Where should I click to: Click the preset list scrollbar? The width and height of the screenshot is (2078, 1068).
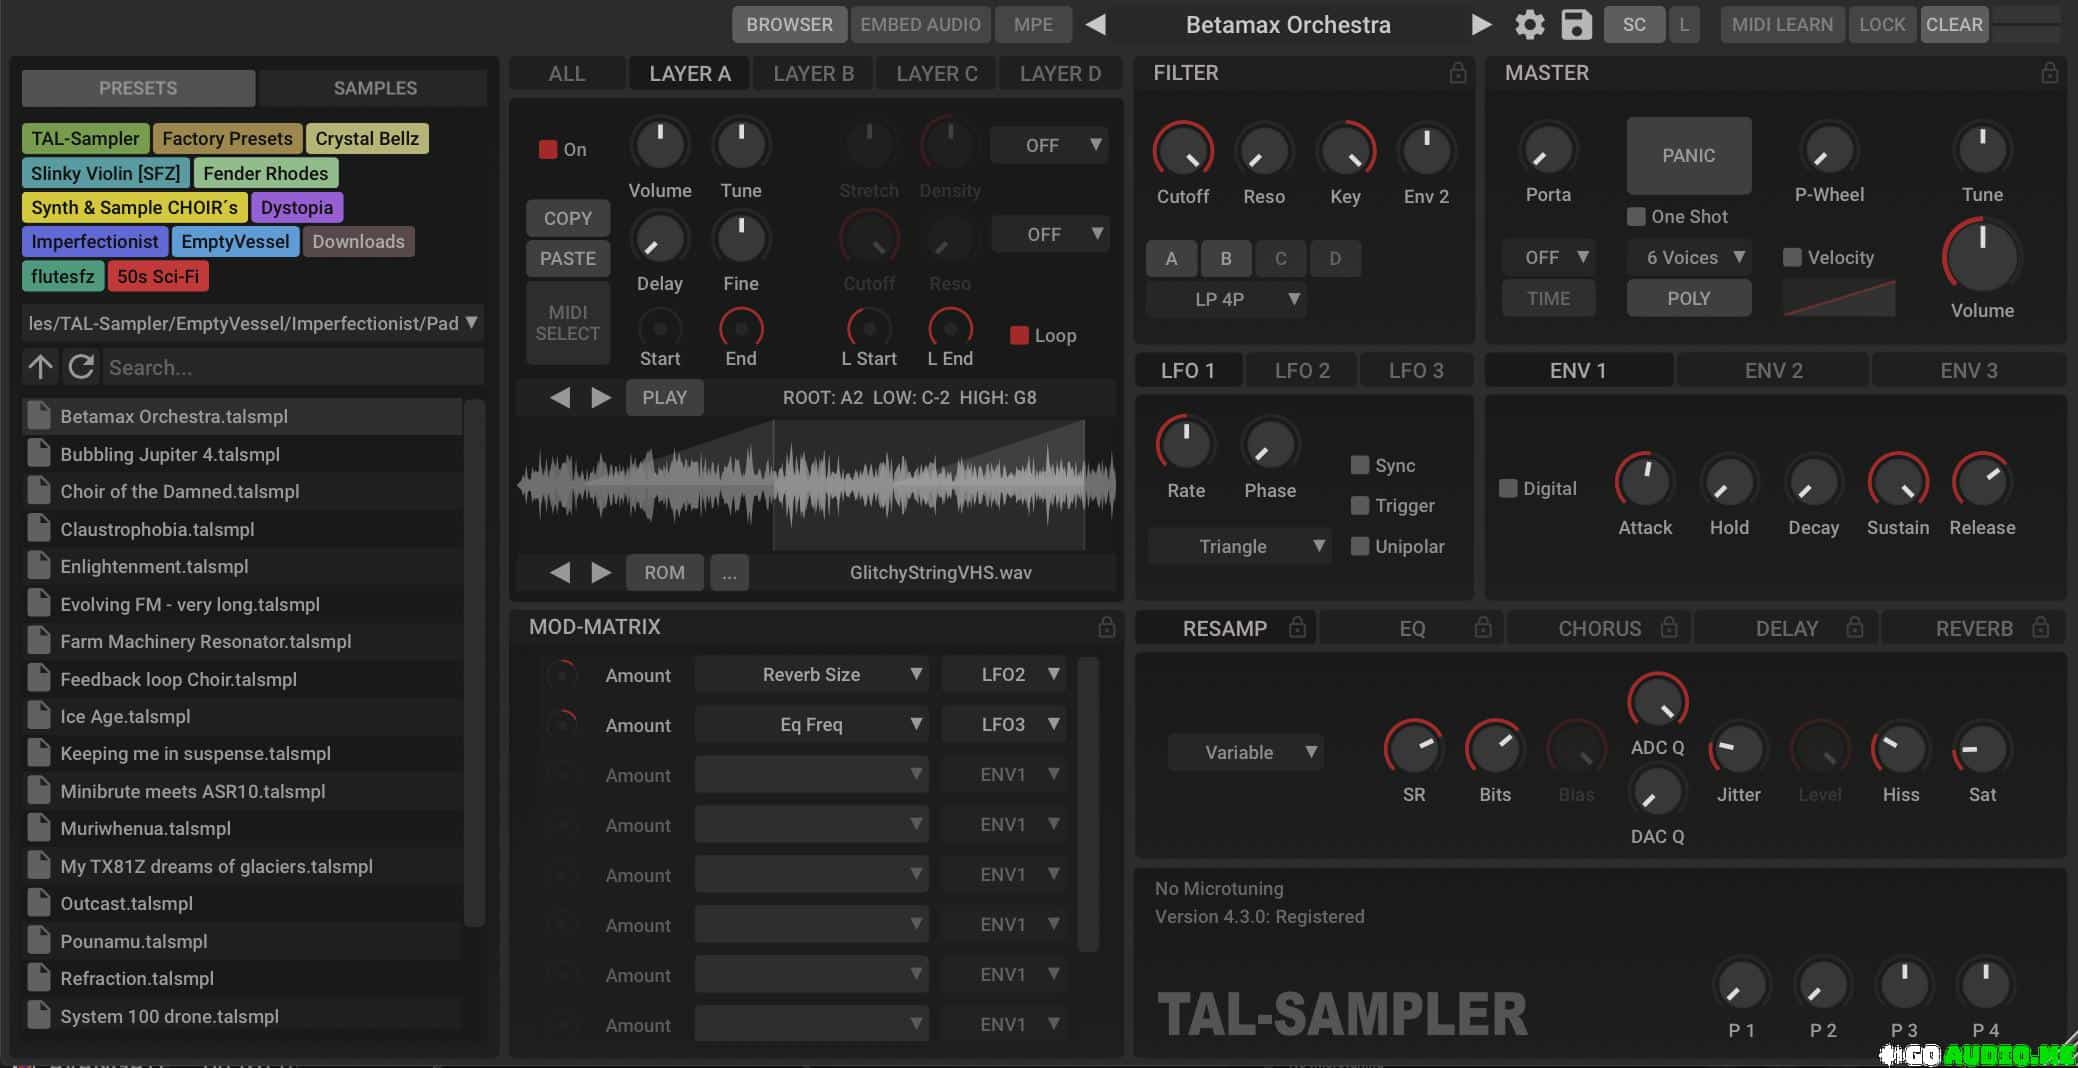(x=474, y=662)
